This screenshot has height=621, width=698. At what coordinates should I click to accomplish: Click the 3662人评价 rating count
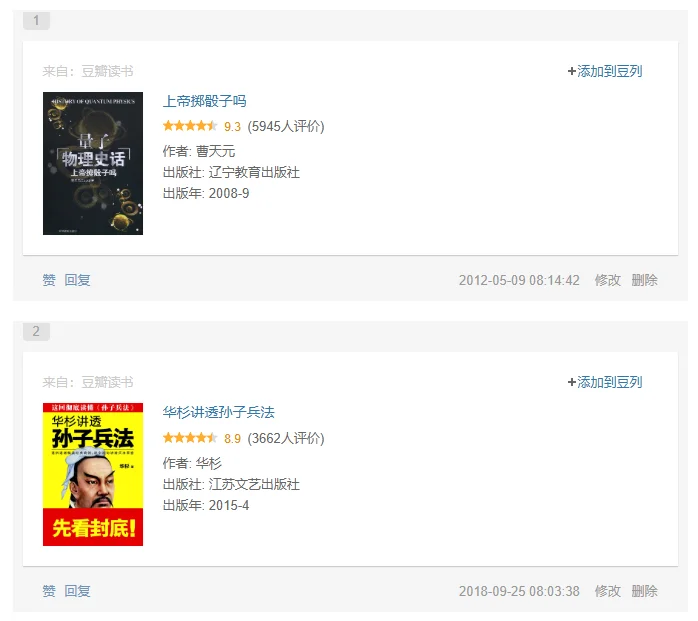286,438
